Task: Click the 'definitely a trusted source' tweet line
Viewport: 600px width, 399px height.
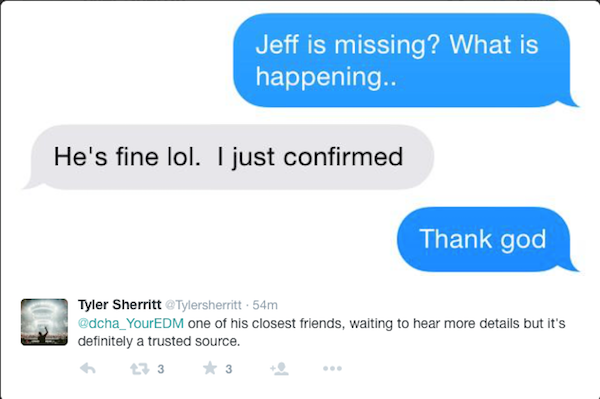Action: pyautogui.click(x=159, y=341)
